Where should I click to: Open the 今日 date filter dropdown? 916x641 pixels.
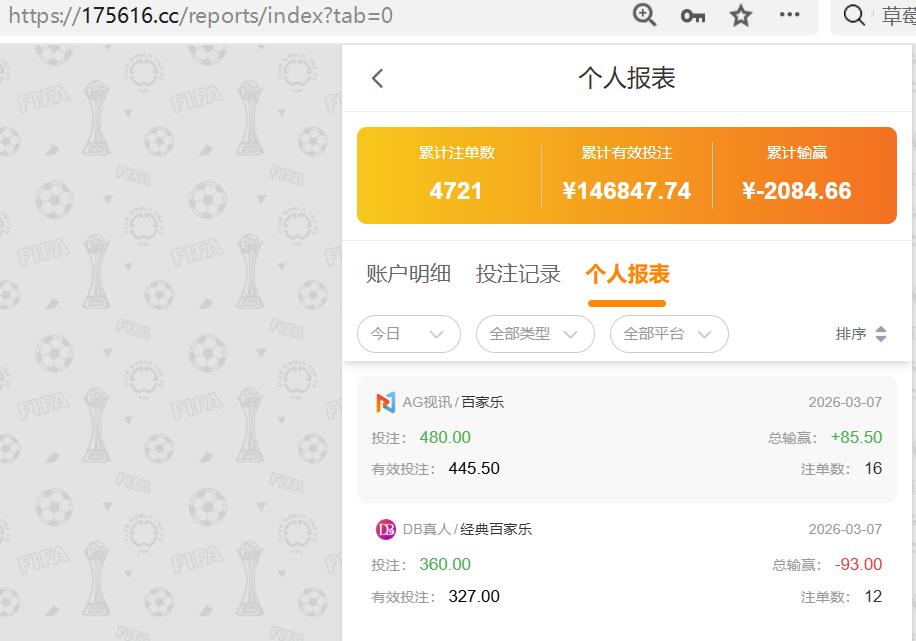click(408, 334)
